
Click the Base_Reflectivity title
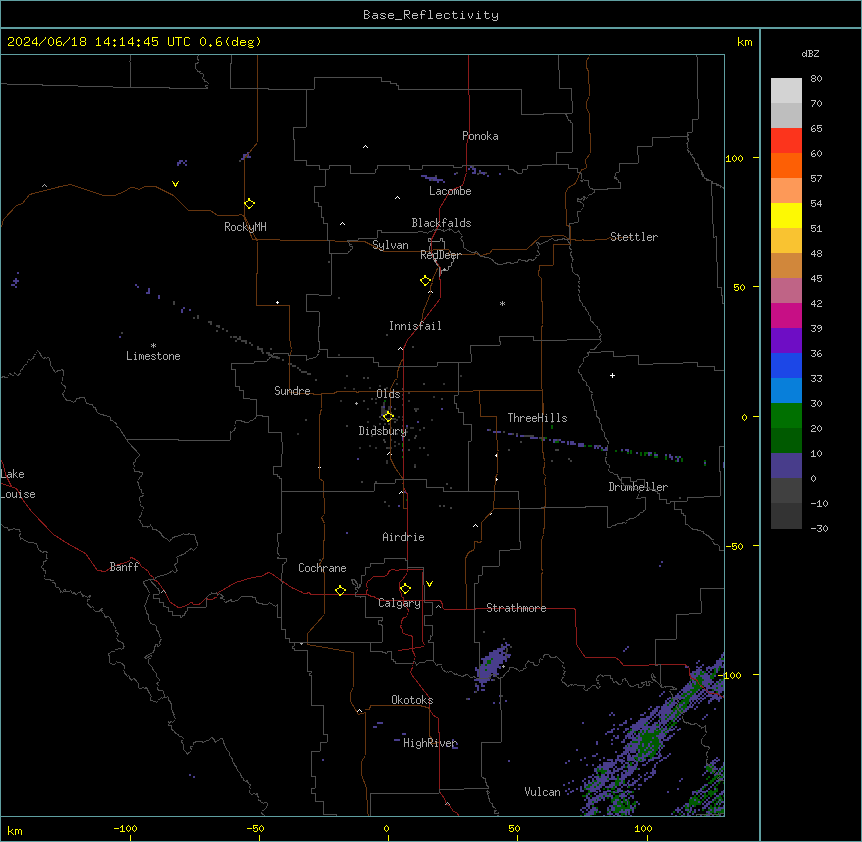[431, 15]
